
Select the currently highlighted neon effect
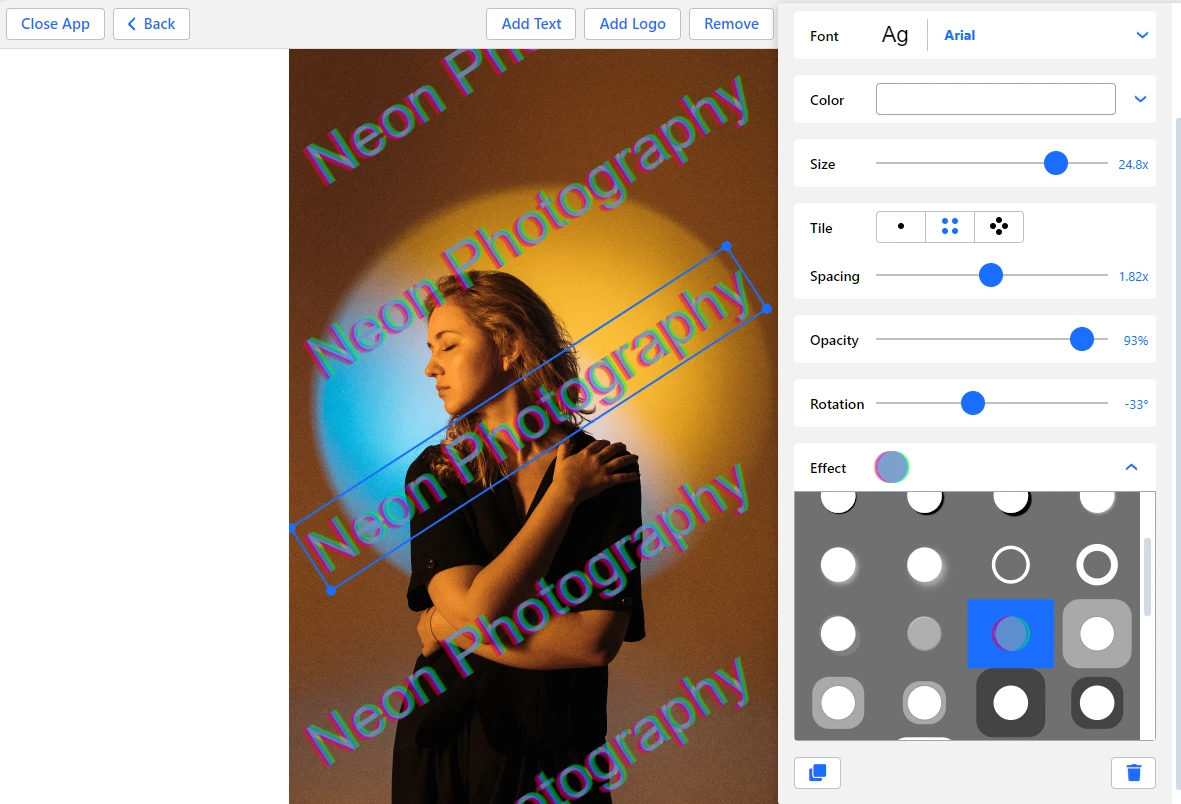[1011, 633]
